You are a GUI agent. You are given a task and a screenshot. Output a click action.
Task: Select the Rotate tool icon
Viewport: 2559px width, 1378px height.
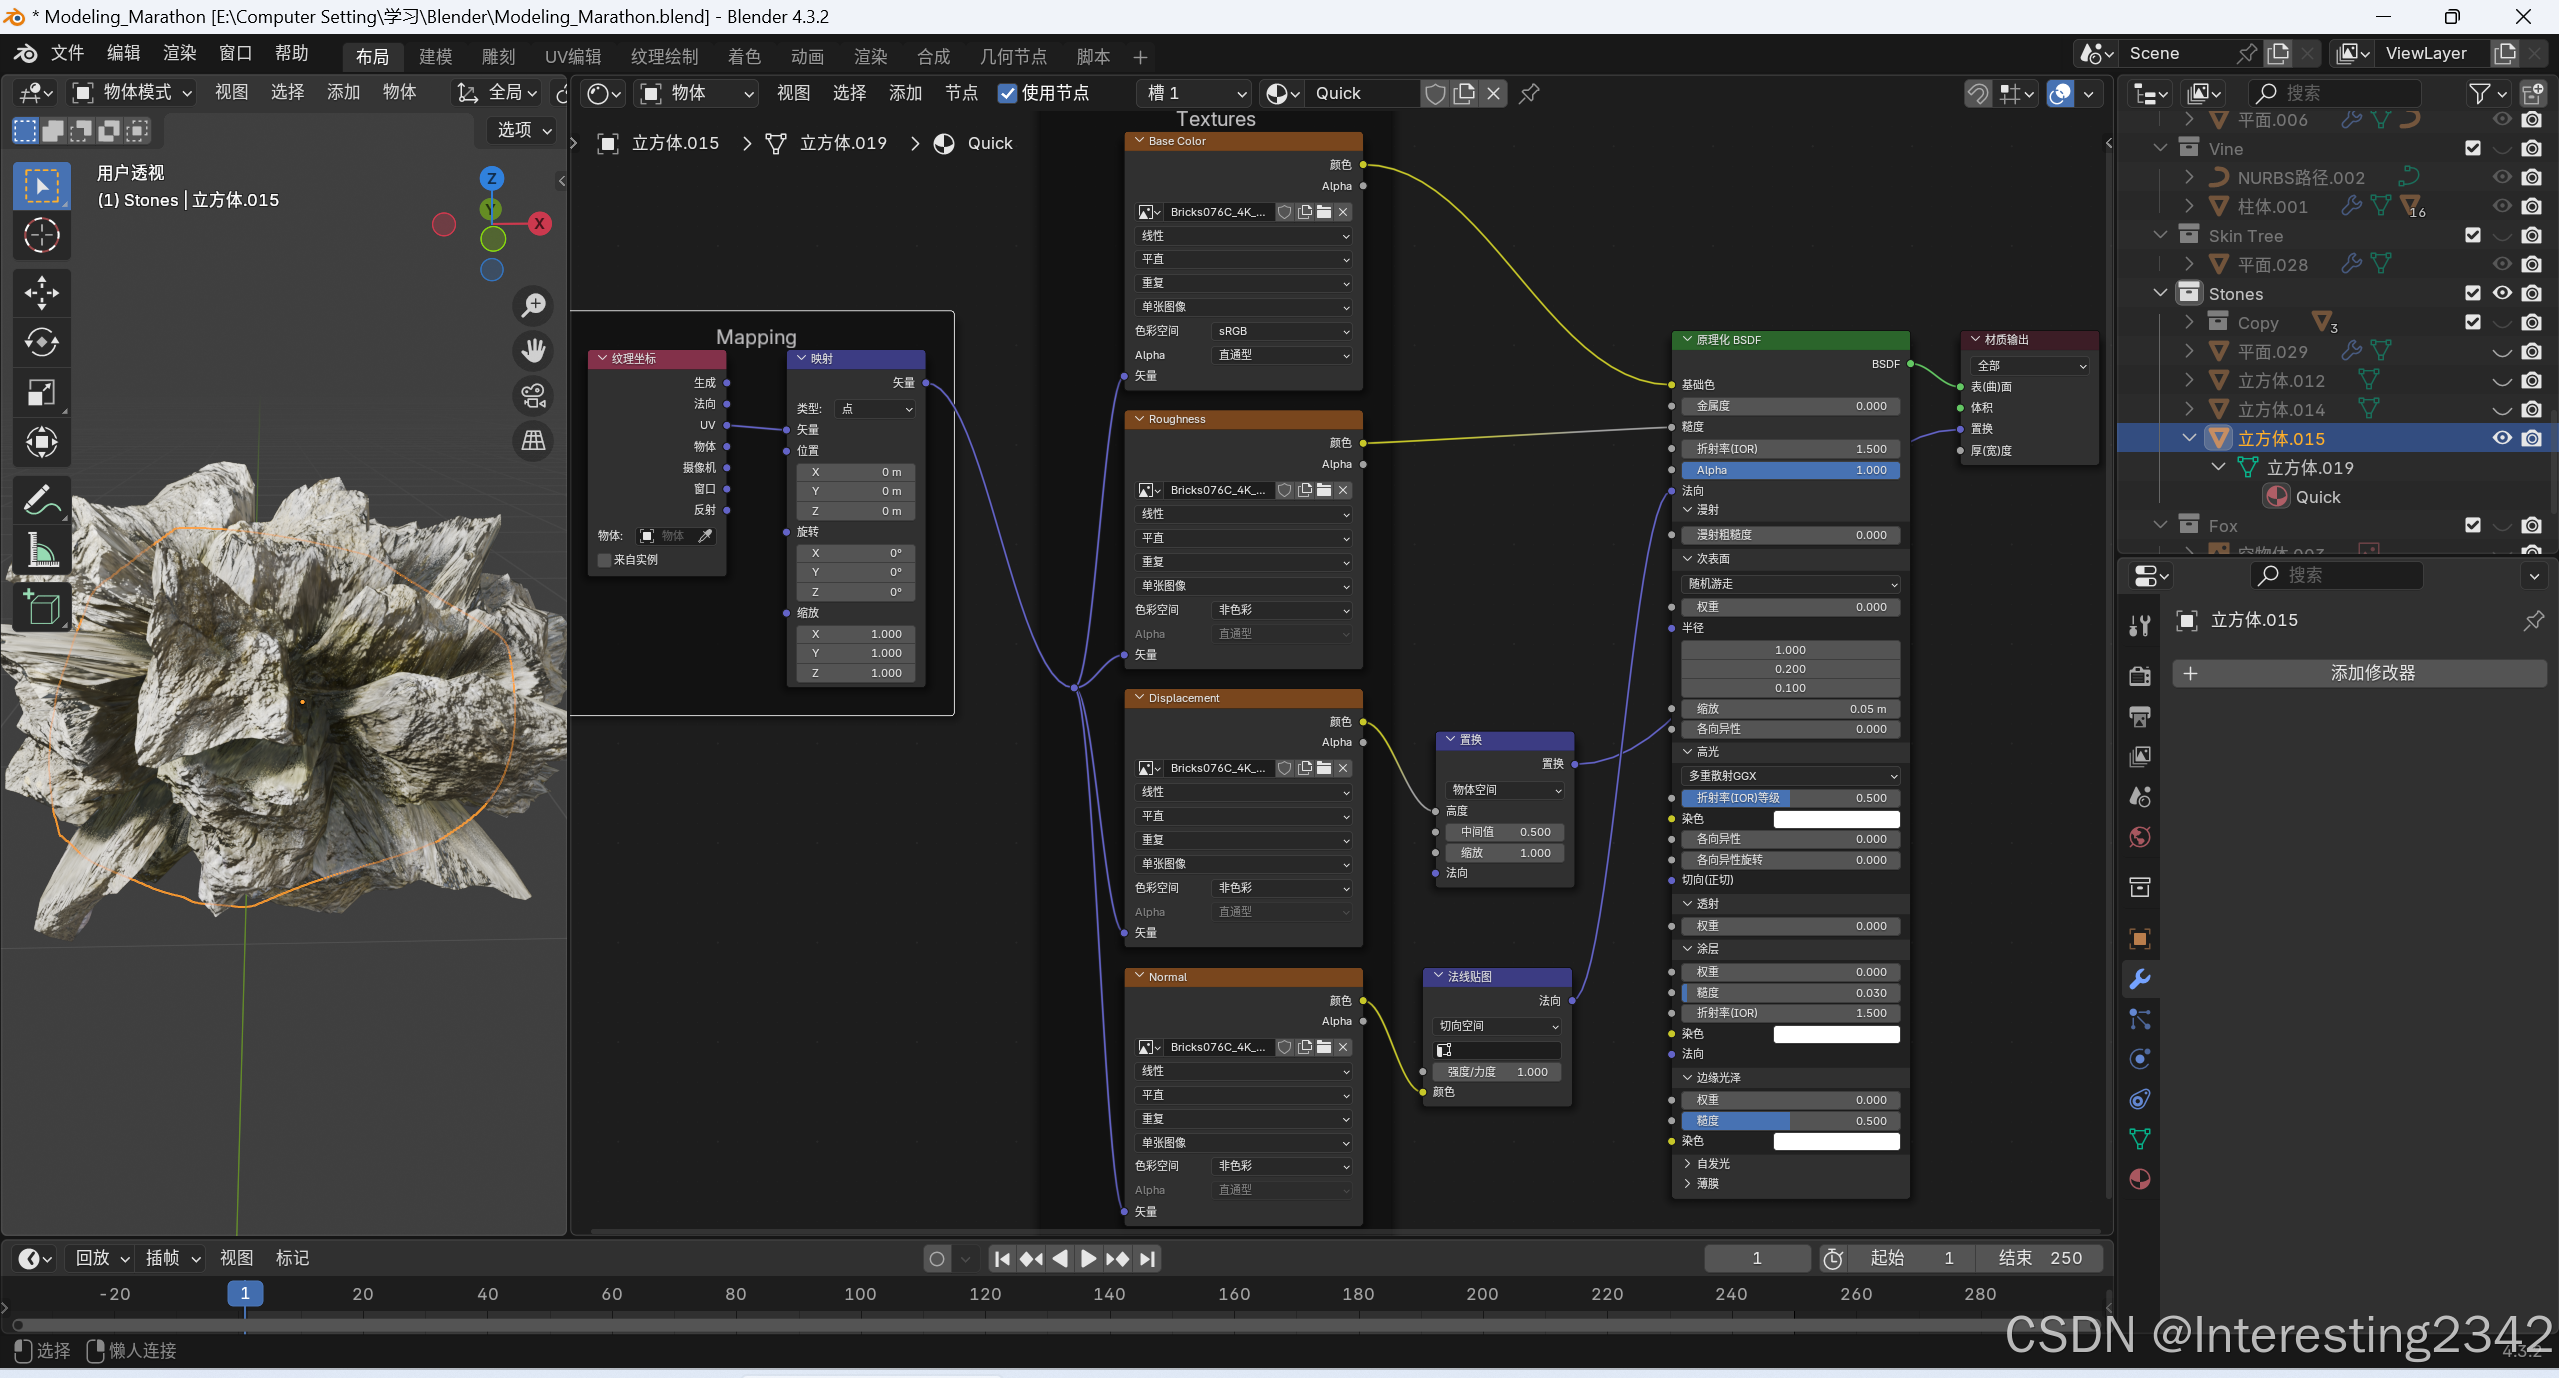(x=41, y=343)
